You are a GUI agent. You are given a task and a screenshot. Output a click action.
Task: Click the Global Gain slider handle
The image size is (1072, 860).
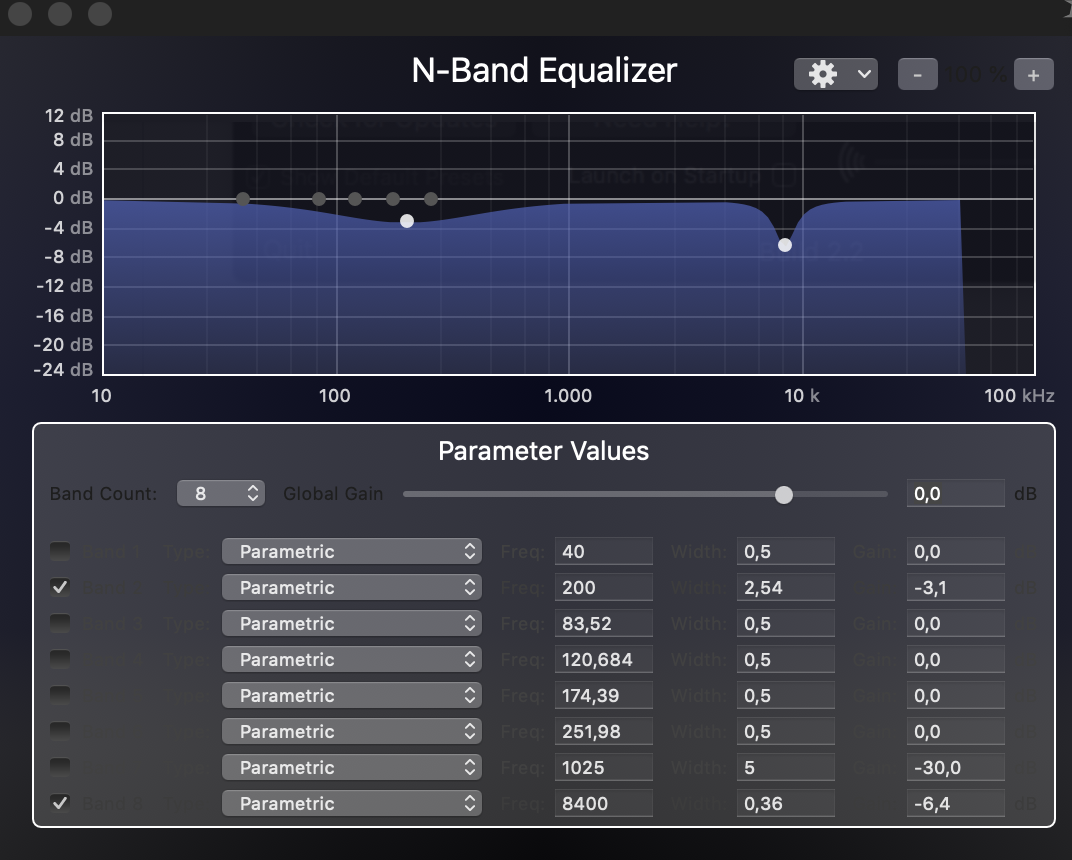784,493
